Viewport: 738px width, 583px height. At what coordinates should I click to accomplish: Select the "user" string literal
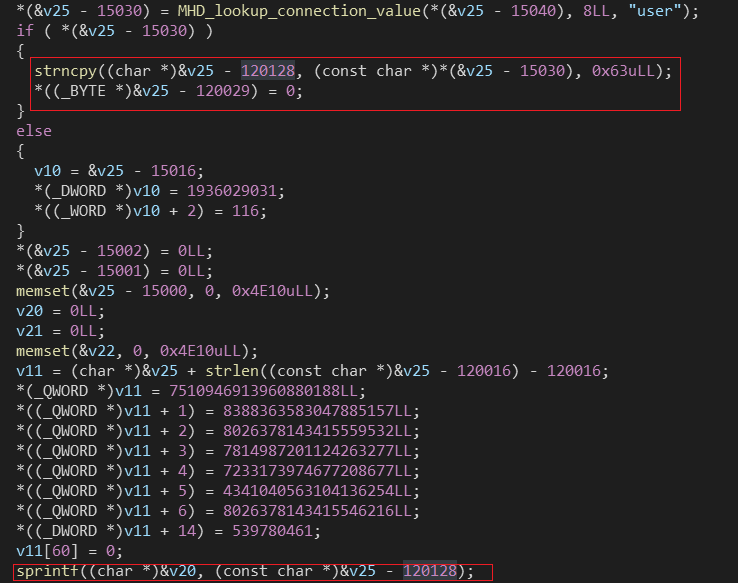[655, 11]
